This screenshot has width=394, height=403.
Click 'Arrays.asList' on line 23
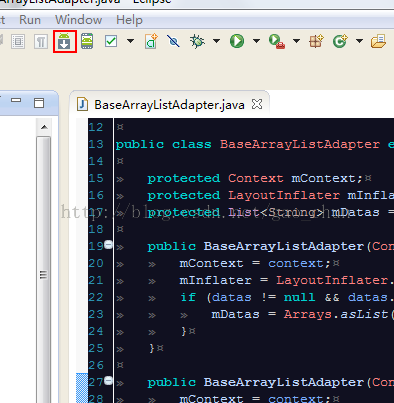pyautogui.click(x=336, y=314)
